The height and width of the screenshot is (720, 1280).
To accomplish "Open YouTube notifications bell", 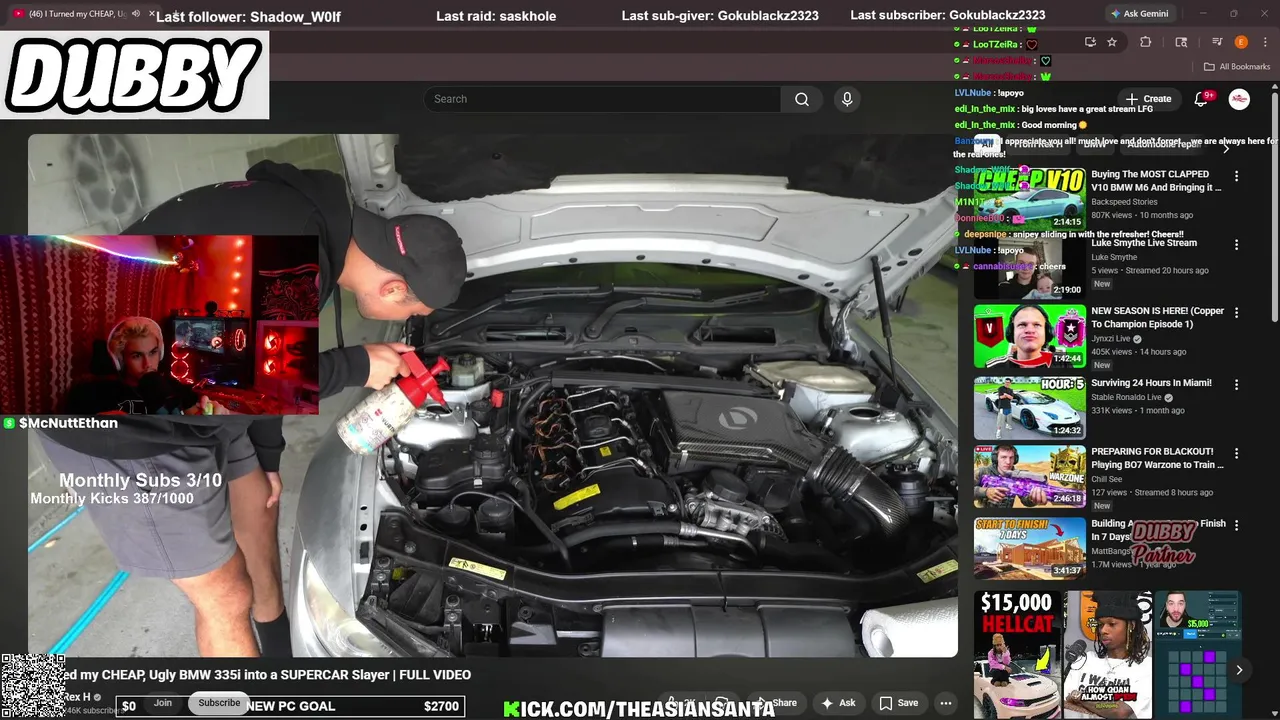I will click(x=1202, y=99).
